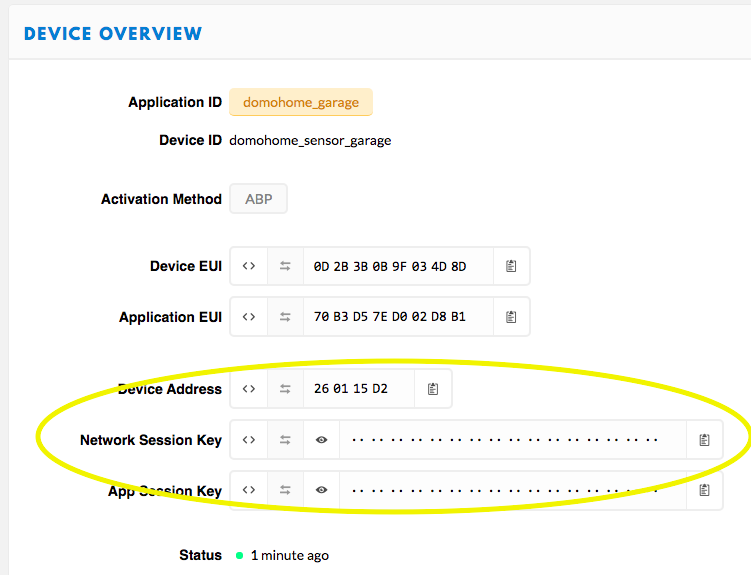Copy Device EUI to clipboard
Screen dimensions: 751x575
click(511, 266)
